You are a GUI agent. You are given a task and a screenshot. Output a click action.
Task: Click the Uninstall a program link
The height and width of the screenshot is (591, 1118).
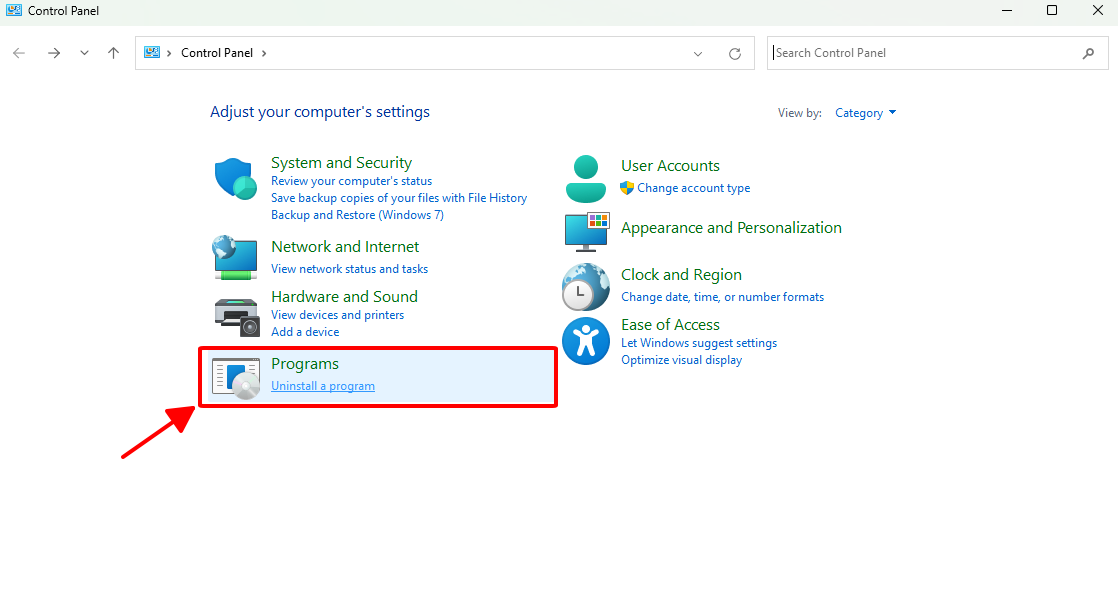coord(323,386)
